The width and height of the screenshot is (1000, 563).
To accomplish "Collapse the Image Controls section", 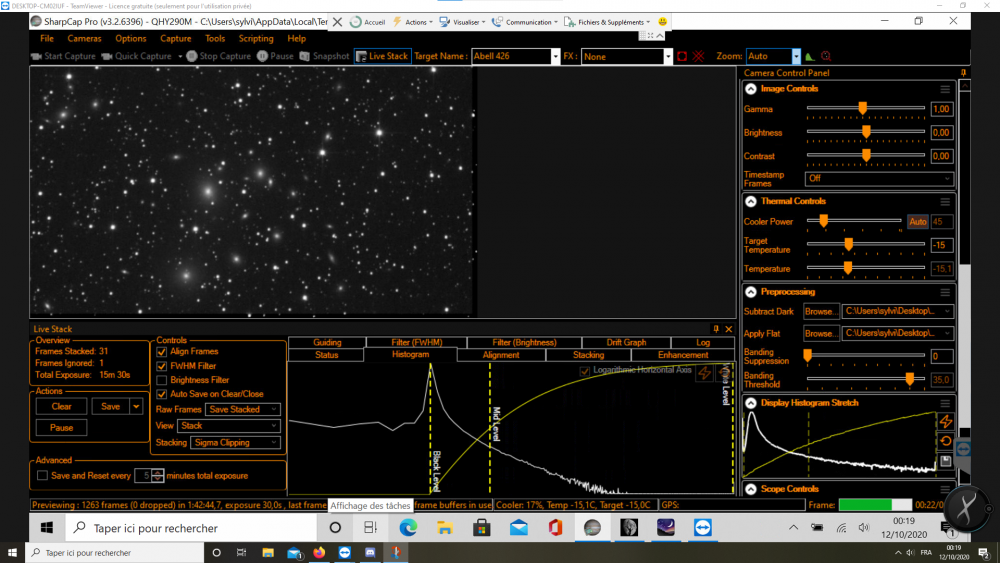I will [751, 89].
